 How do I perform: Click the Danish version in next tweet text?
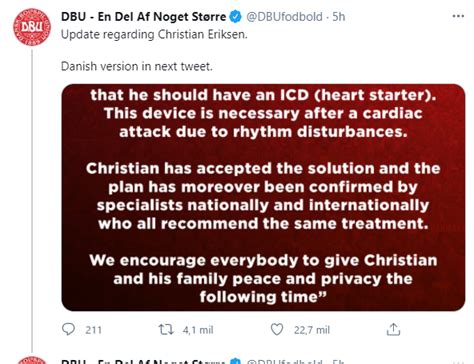point(137,66)
